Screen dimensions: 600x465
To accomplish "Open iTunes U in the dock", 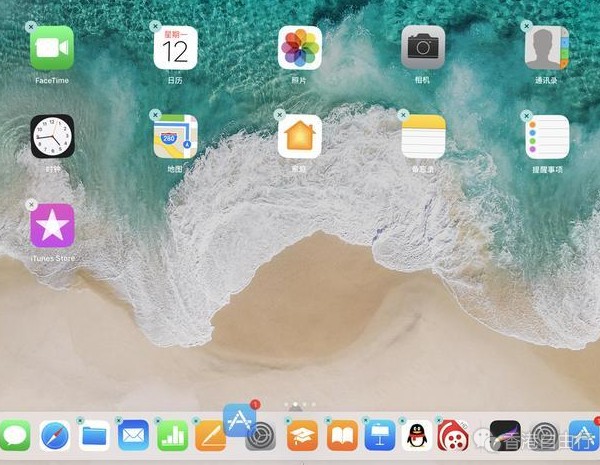I will (302, 435).
